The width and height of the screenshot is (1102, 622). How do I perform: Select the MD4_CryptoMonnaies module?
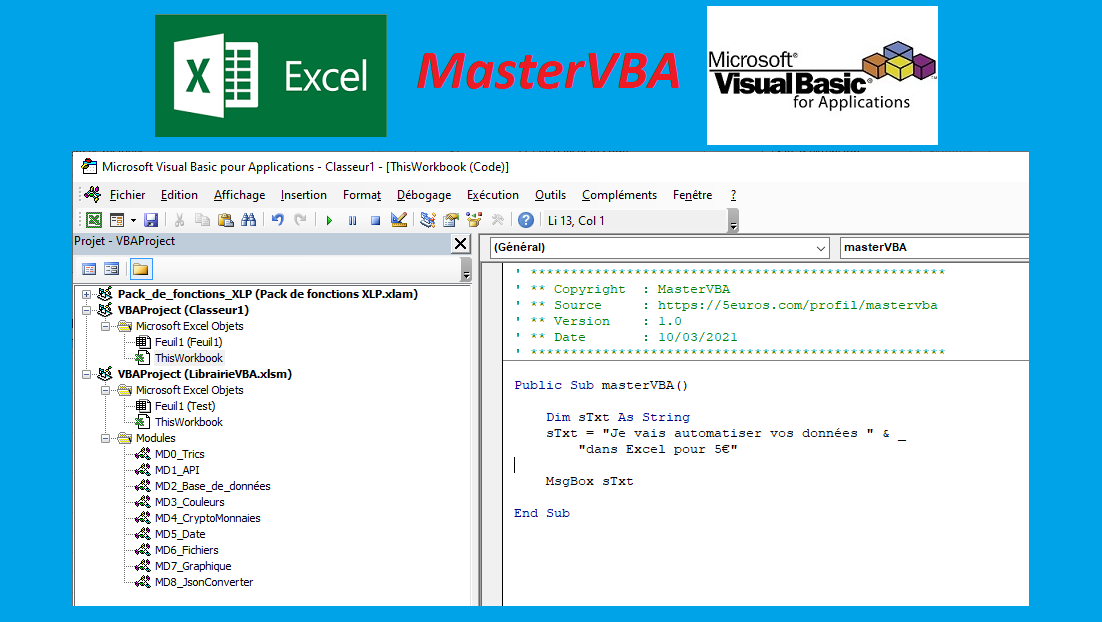coord(207,519)
